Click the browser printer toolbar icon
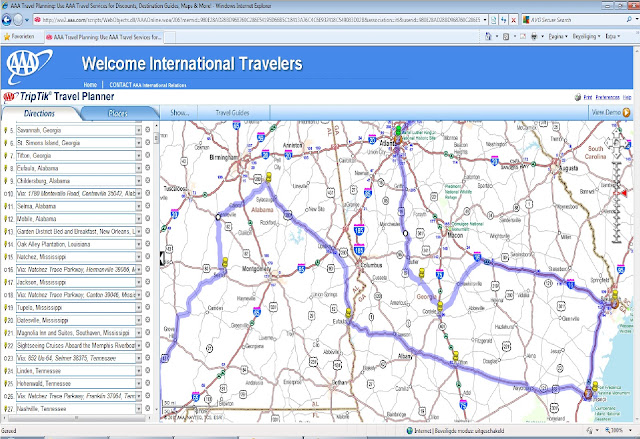 point(534,36)
